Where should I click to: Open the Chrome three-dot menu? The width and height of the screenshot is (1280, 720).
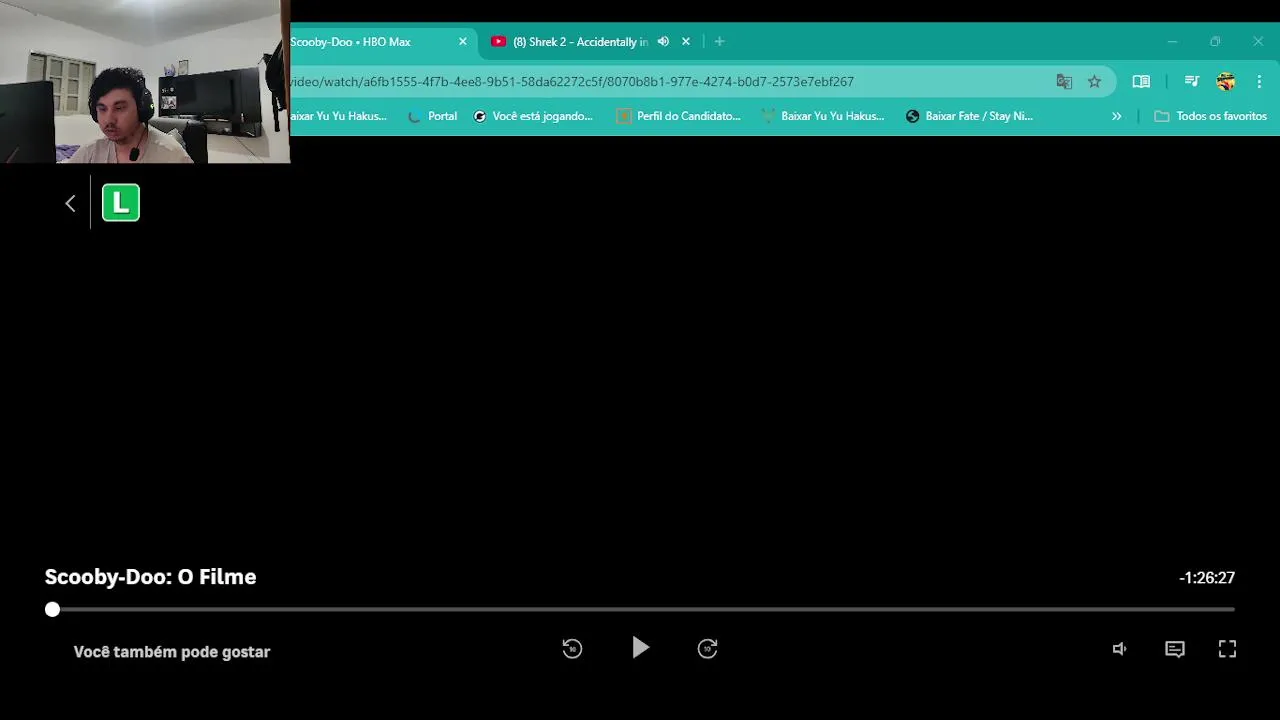tap(1259, 82)
